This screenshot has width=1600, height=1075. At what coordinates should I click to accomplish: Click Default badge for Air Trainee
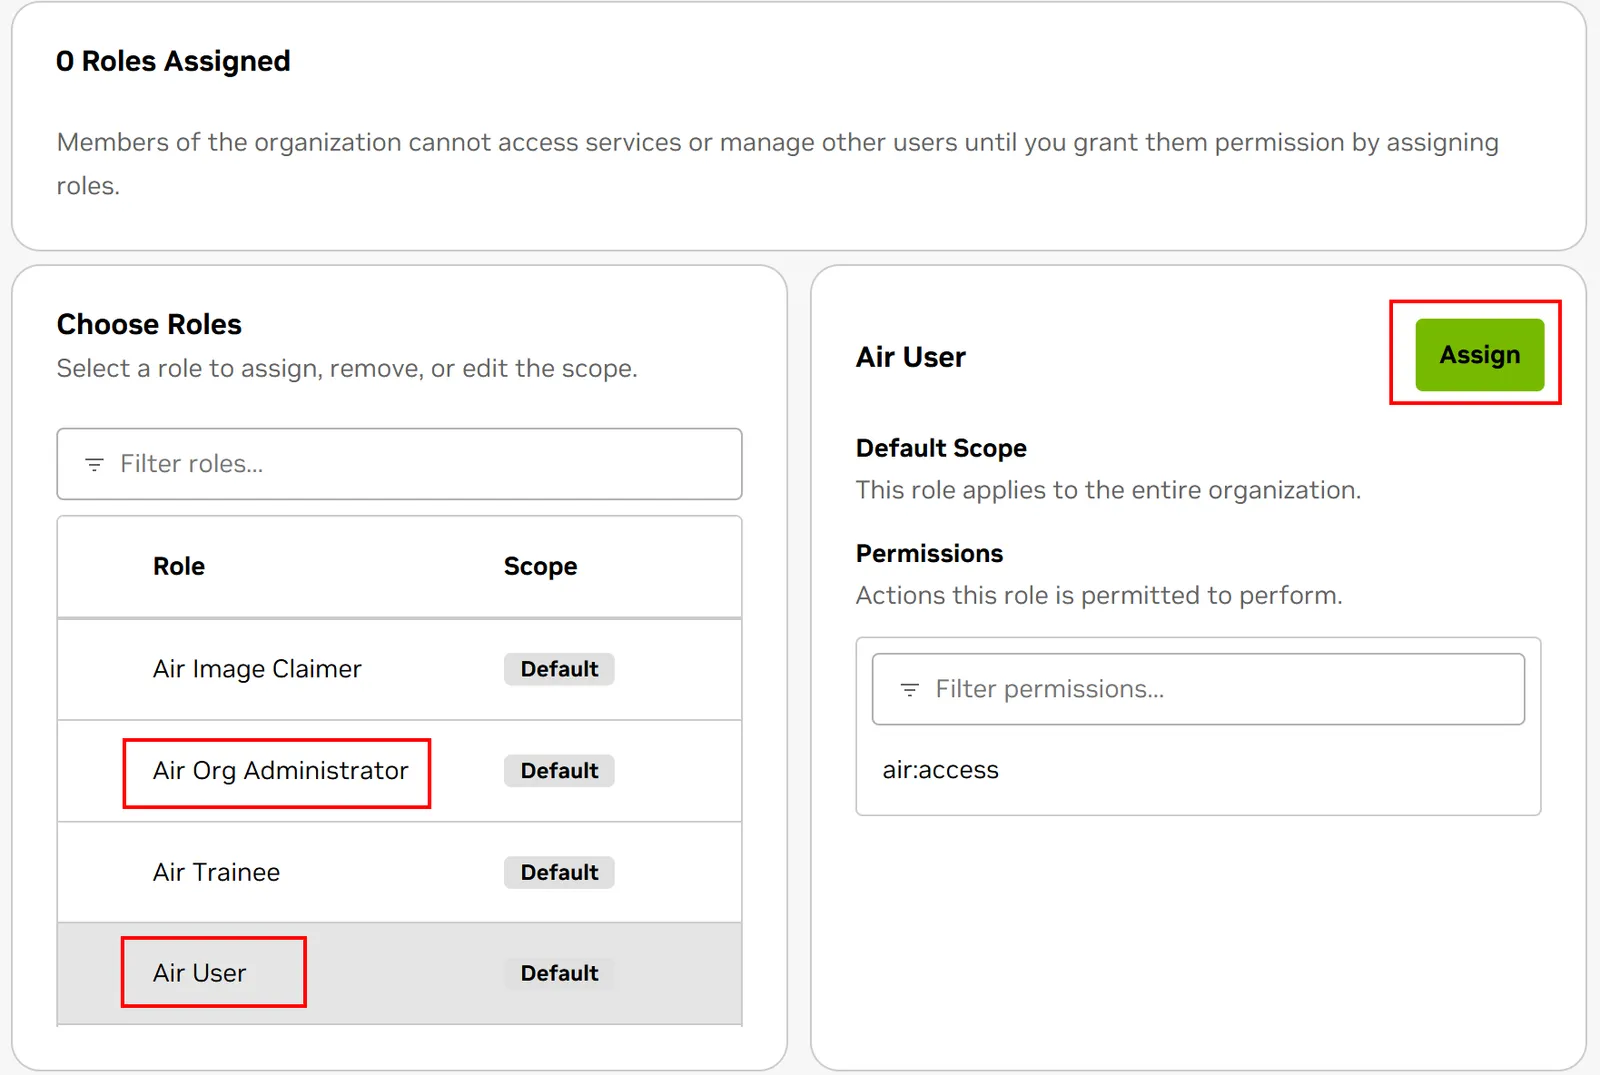coord(559,872)
